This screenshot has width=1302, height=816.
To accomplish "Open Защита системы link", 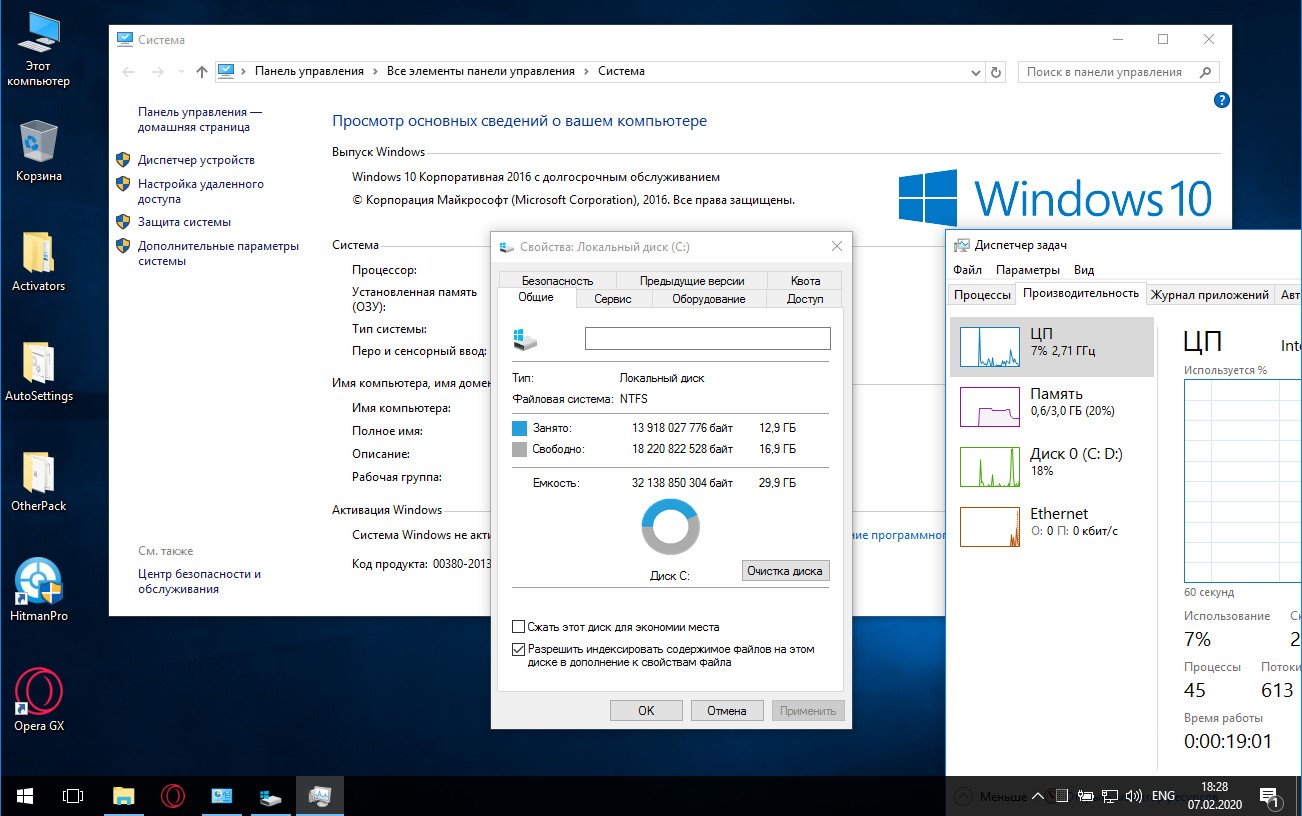I will [184, 222].
